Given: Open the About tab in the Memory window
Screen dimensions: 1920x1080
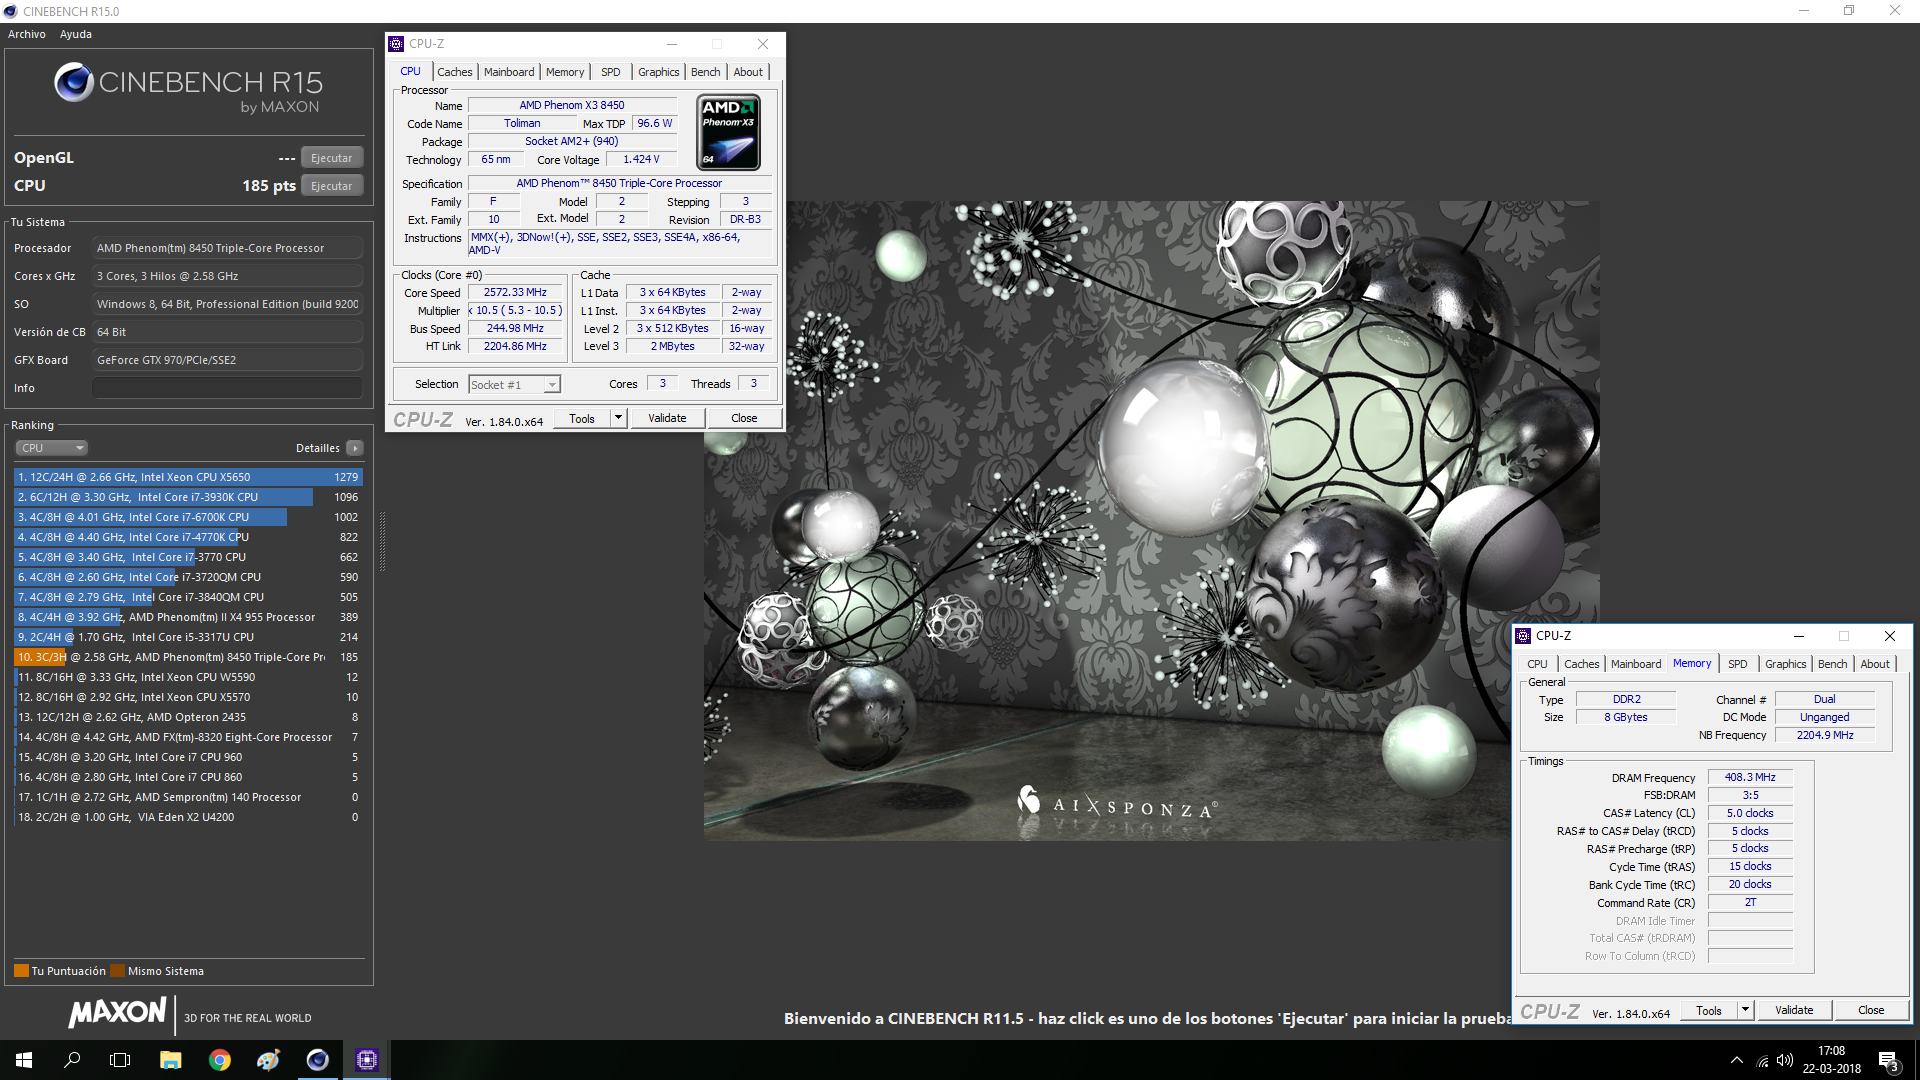Looking at the screenshot, I should point(1875,664).
